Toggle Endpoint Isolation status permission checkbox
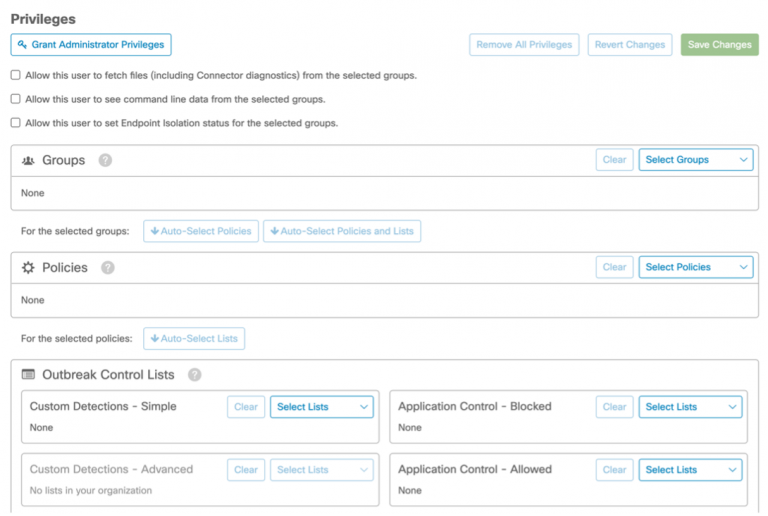Viewport: 768px width, 516px height. [15, 123]
